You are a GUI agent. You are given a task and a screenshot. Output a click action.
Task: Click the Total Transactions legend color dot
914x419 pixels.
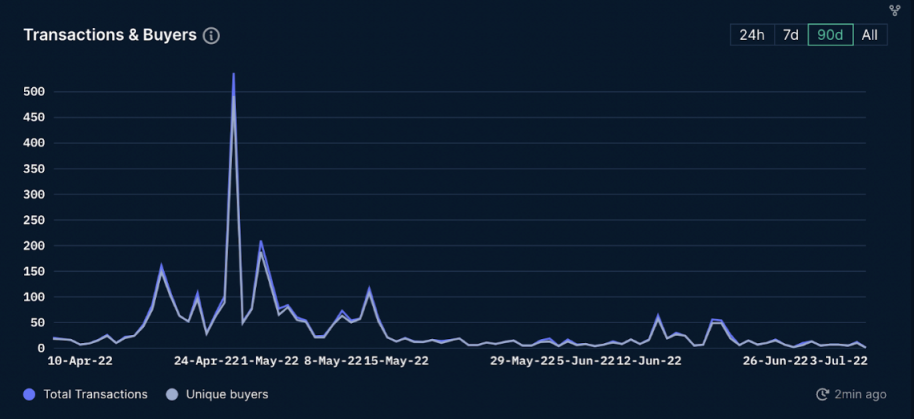[29, 395]
